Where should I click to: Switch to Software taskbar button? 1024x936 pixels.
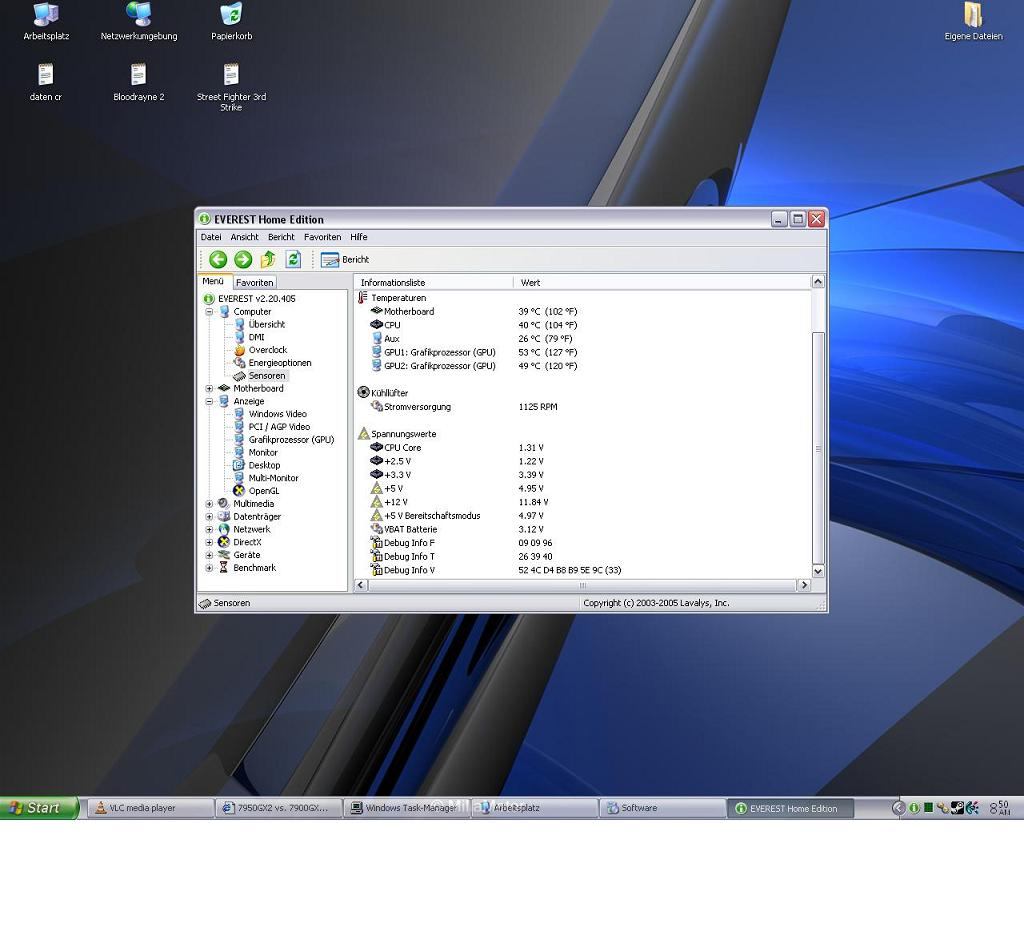click(x=662, y=808)
